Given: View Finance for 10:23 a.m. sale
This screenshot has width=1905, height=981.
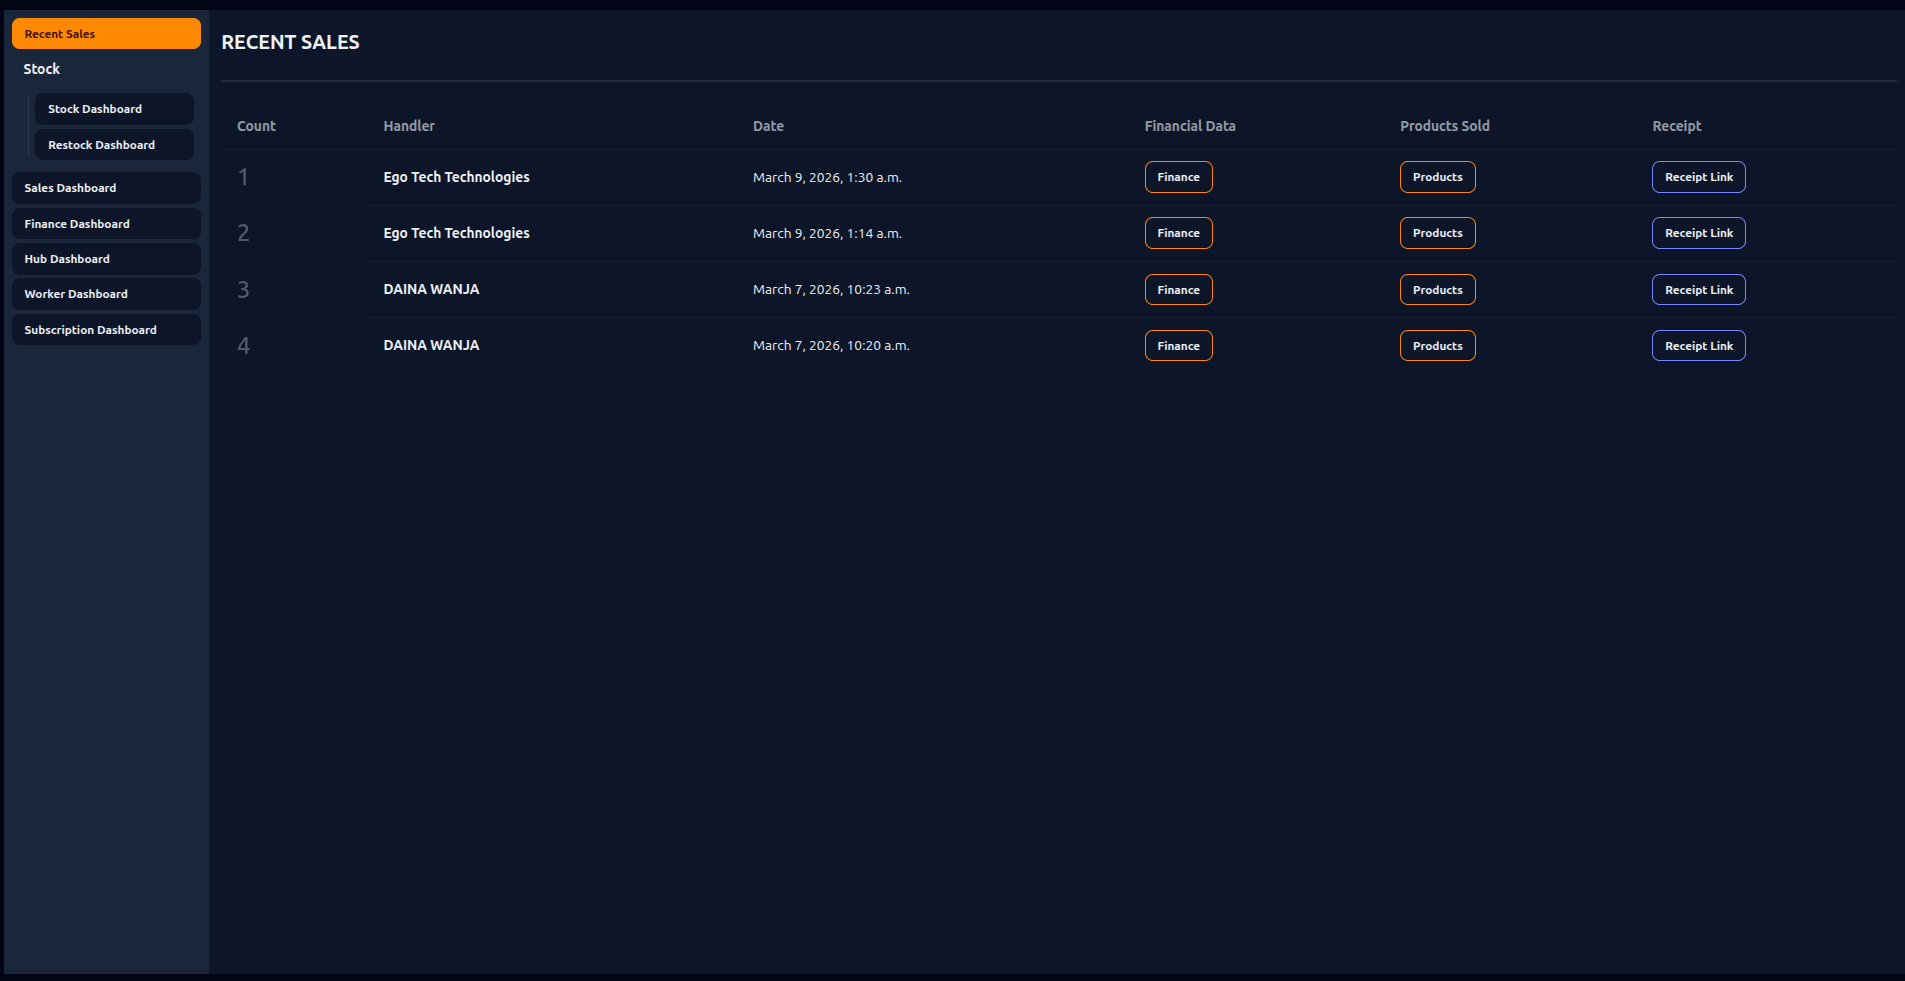Looking at the screenshot, I should 1178,290.
